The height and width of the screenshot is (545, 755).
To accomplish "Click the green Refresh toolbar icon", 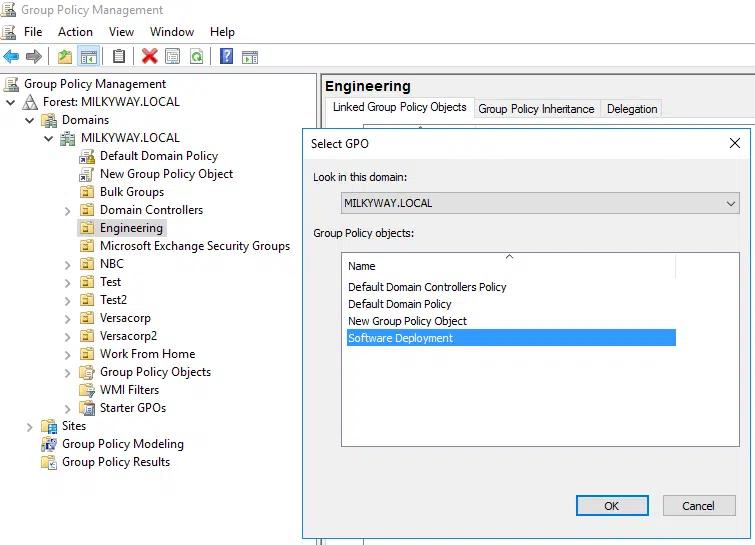I will tap(196, 56).
